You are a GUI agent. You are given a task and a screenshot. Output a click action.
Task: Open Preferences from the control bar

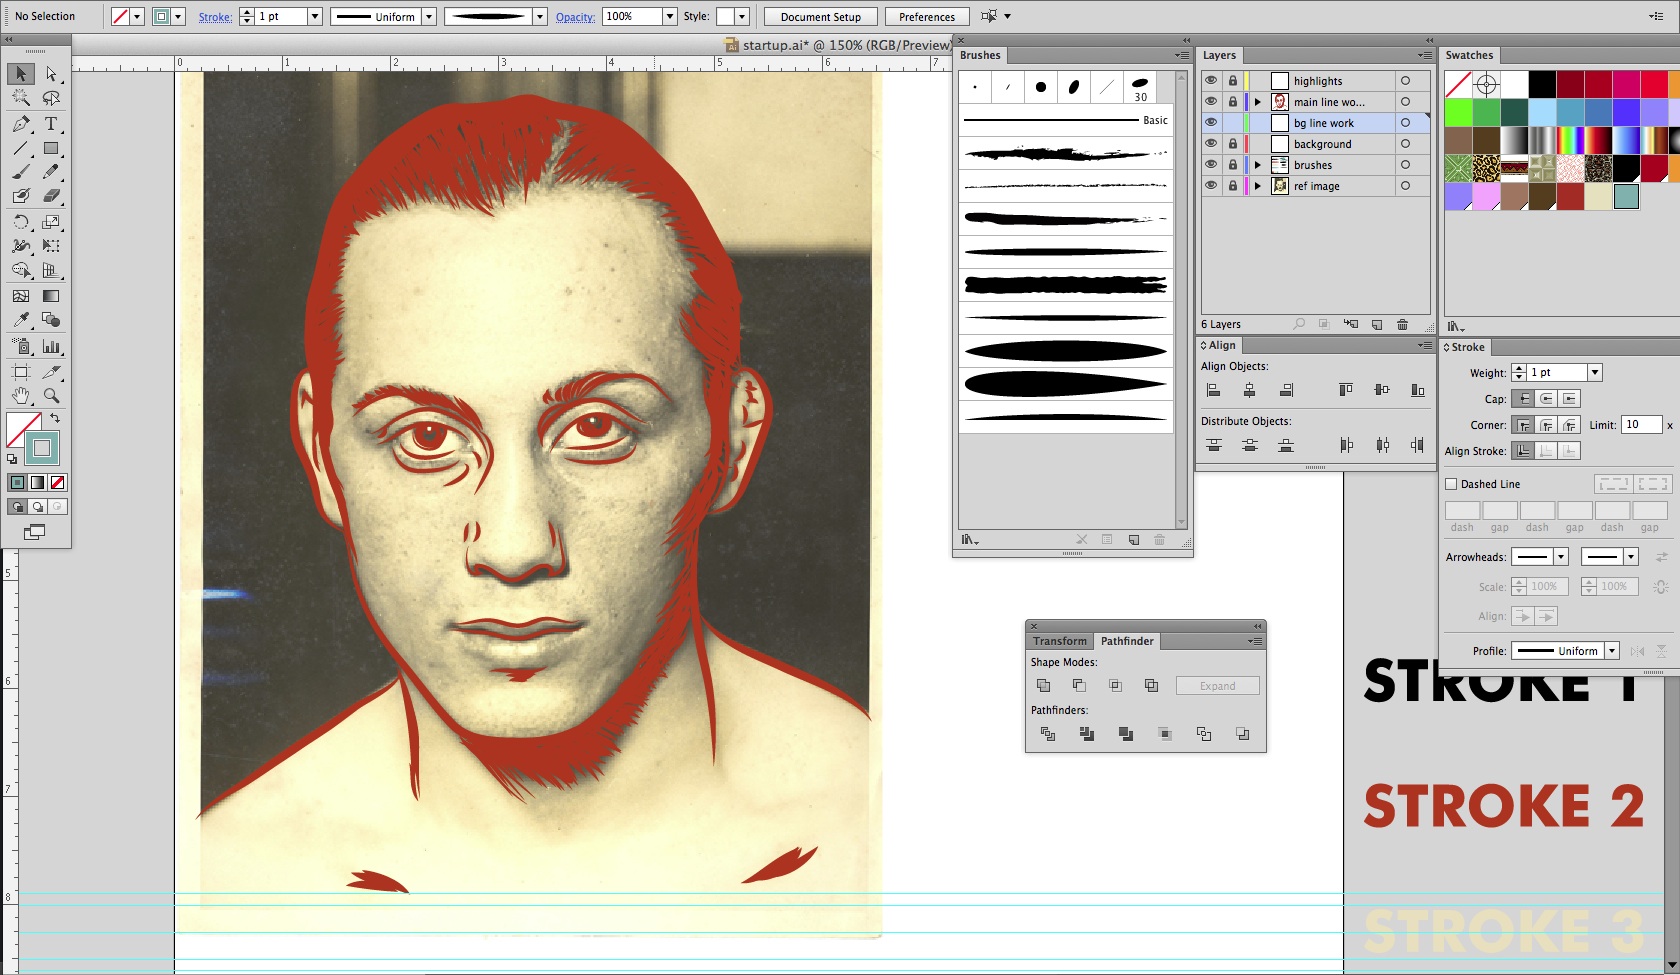point(926,17)
